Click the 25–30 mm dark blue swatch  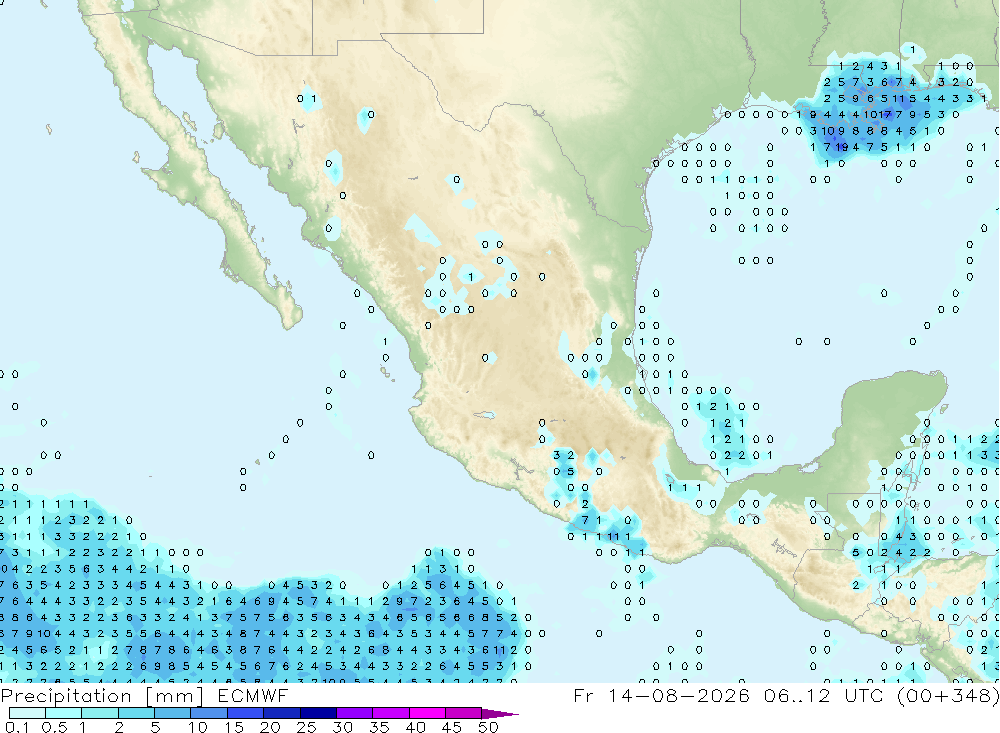[x=318, y=713]
